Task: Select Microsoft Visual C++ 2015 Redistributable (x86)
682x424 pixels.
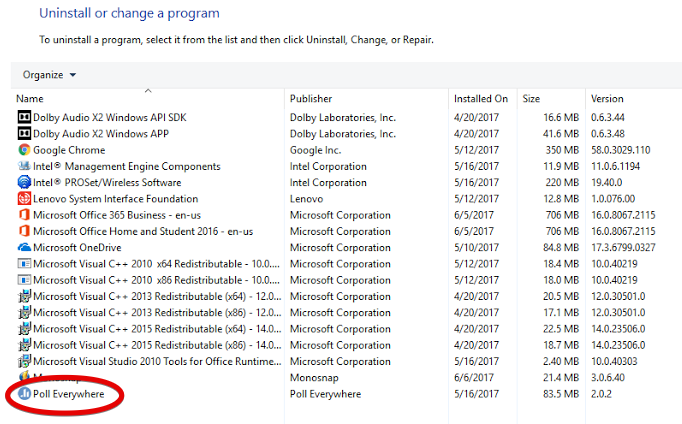Action: click(x=153, y=345)
